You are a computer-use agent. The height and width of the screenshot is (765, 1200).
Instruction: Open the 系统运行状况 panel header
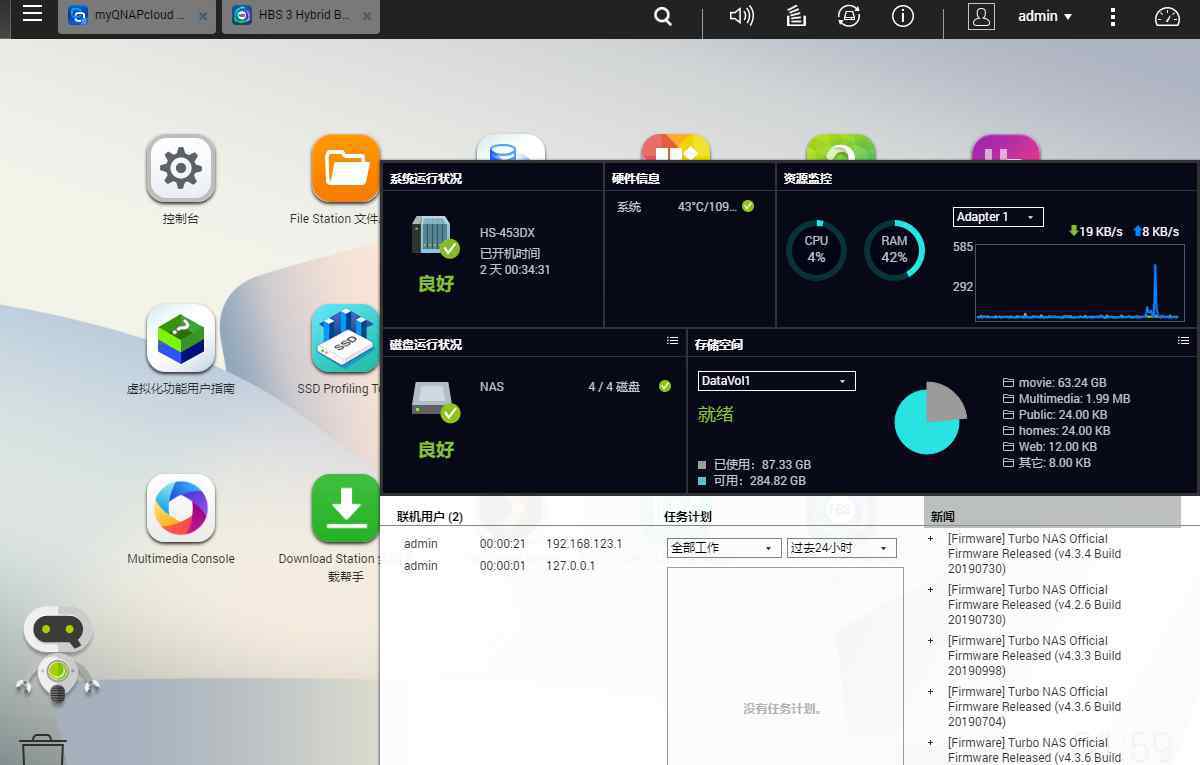pyautogui.click(x=426, y=179)
